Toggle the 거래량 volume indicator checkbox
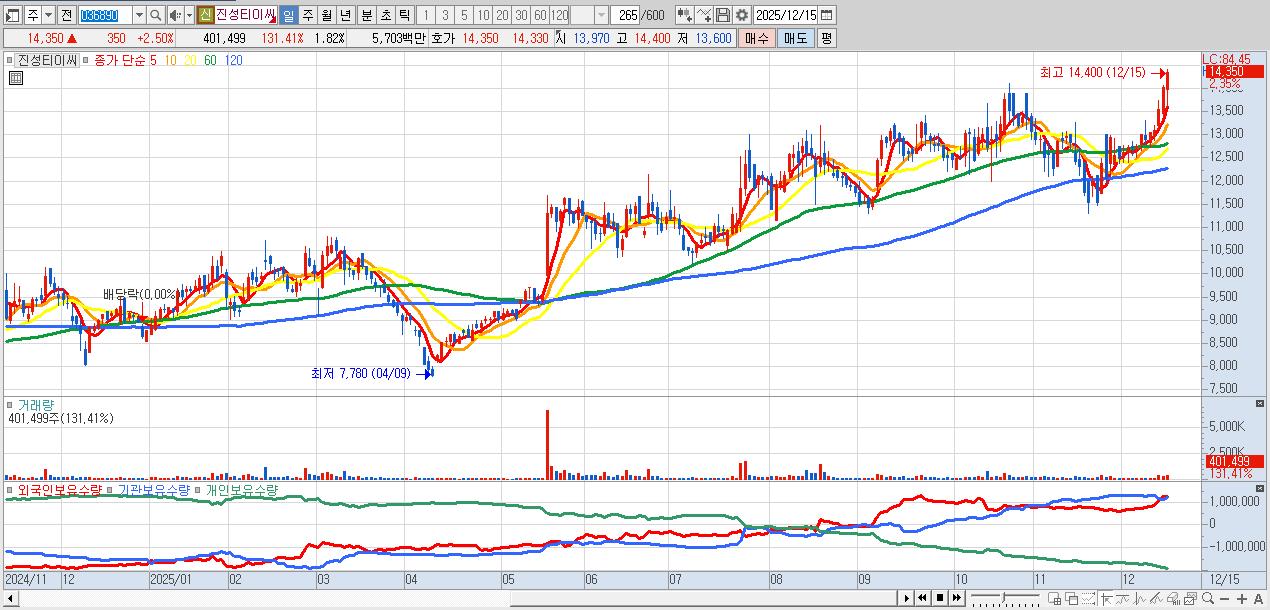This screenshot has height=610, width=1270. pos(12,405)
